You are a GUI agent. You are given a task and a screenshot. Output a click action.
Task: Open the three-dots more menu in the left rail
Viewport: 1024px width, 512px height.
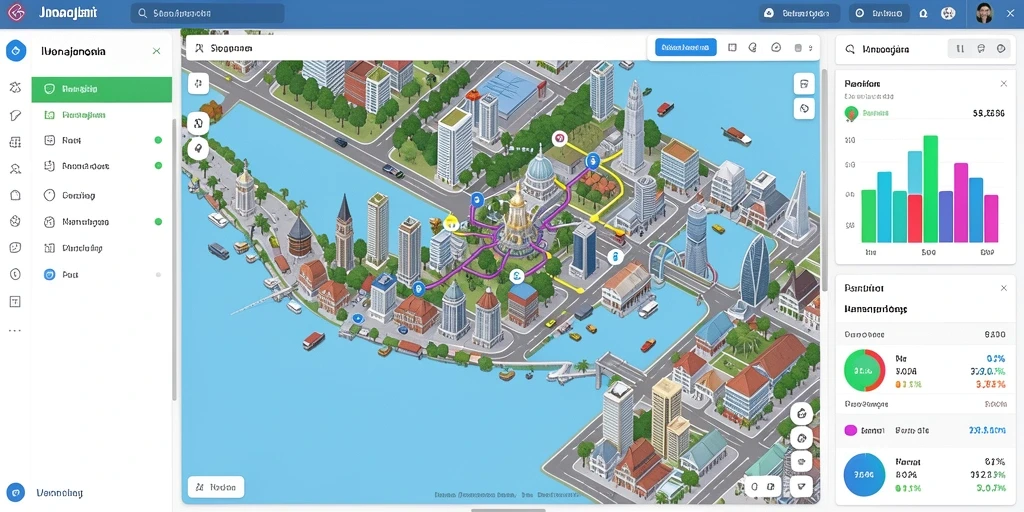15,330
